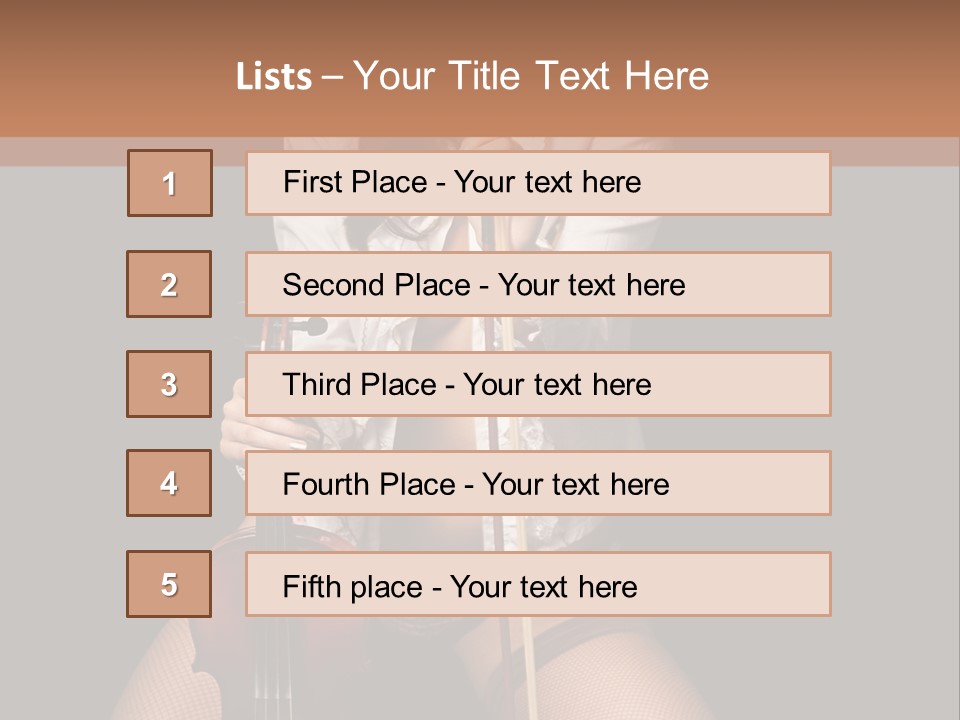Click the gray area left of numbers
The image size is (960, 720).
pyautogui.click(x=60, y=400)
